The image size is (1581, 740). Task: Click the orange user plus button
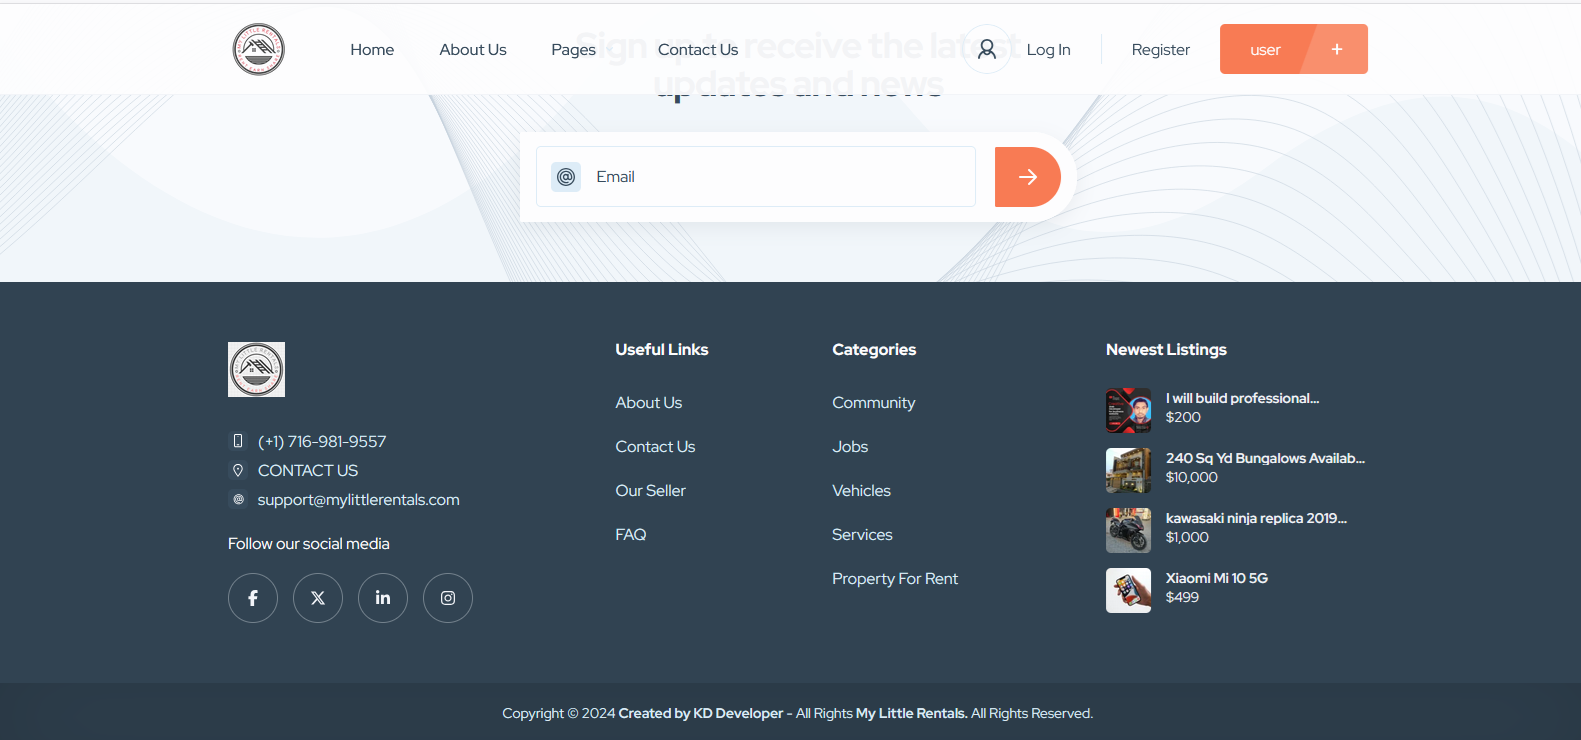click(1293, 49)
